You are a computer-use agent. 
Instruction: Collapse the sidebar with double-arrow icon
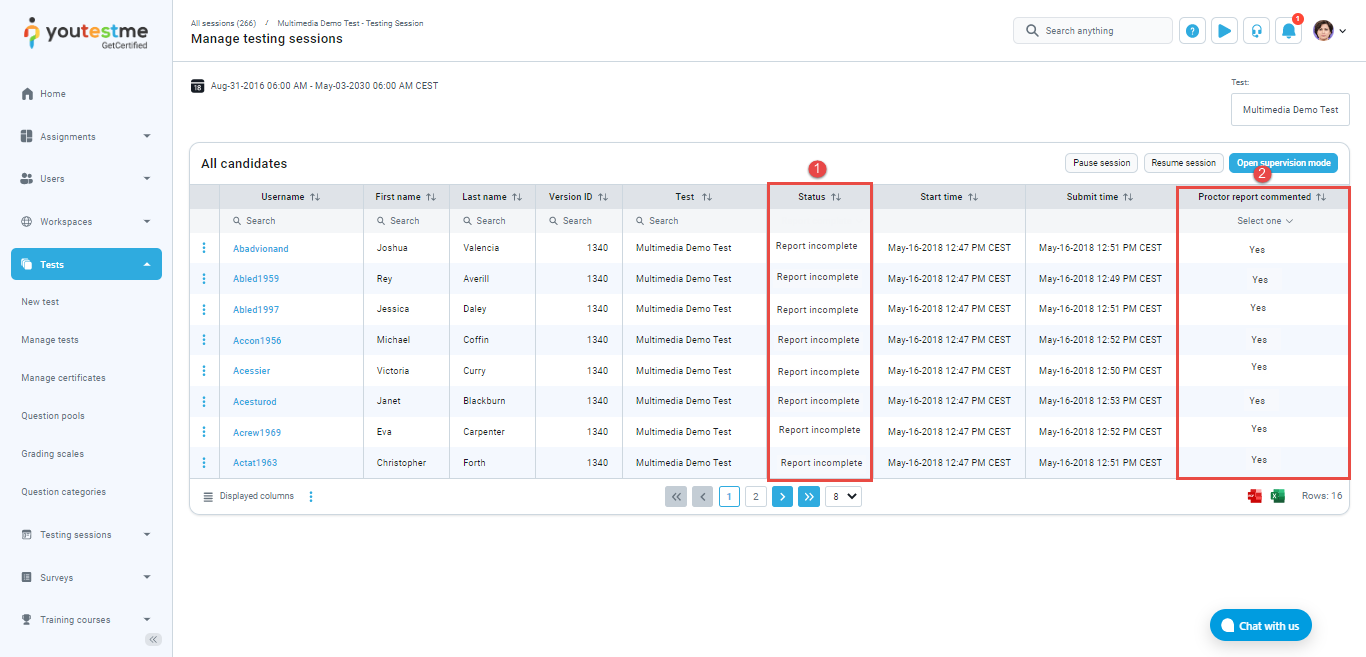[153, 639]
